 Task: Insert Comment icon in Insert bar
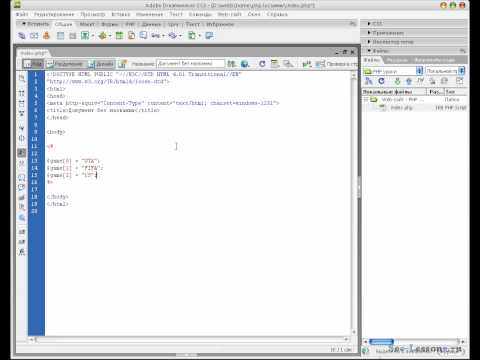coord(143,35)
